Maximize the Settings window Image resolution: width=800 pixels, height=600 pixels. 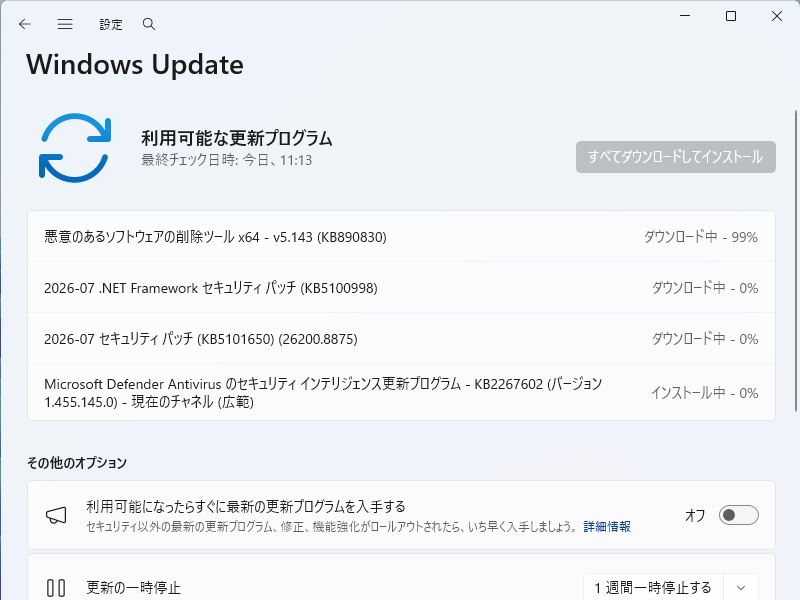[731, 16]
